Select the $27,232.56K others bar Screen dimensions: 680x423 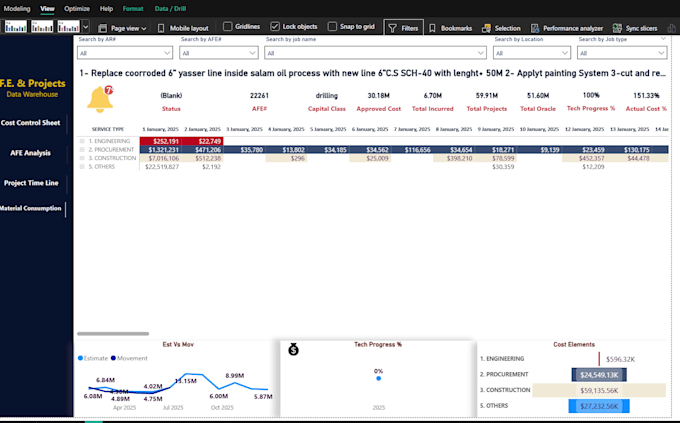point(599,406)
